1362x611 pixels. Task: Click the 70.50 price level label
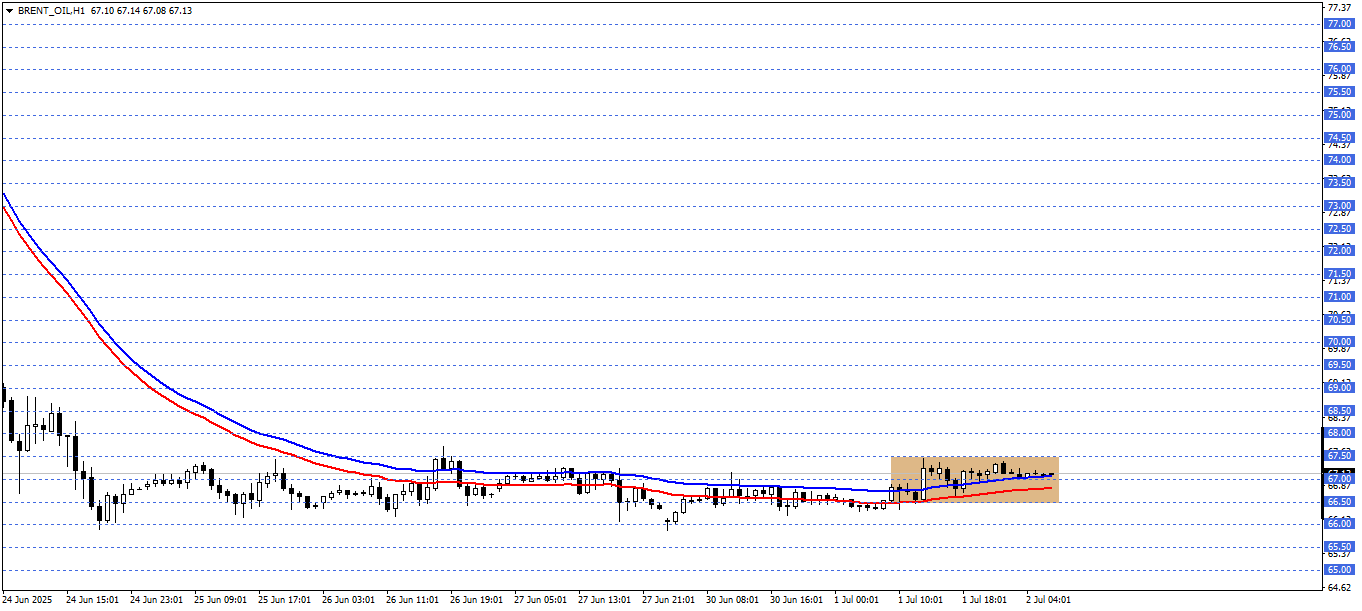click(1339, 320)
